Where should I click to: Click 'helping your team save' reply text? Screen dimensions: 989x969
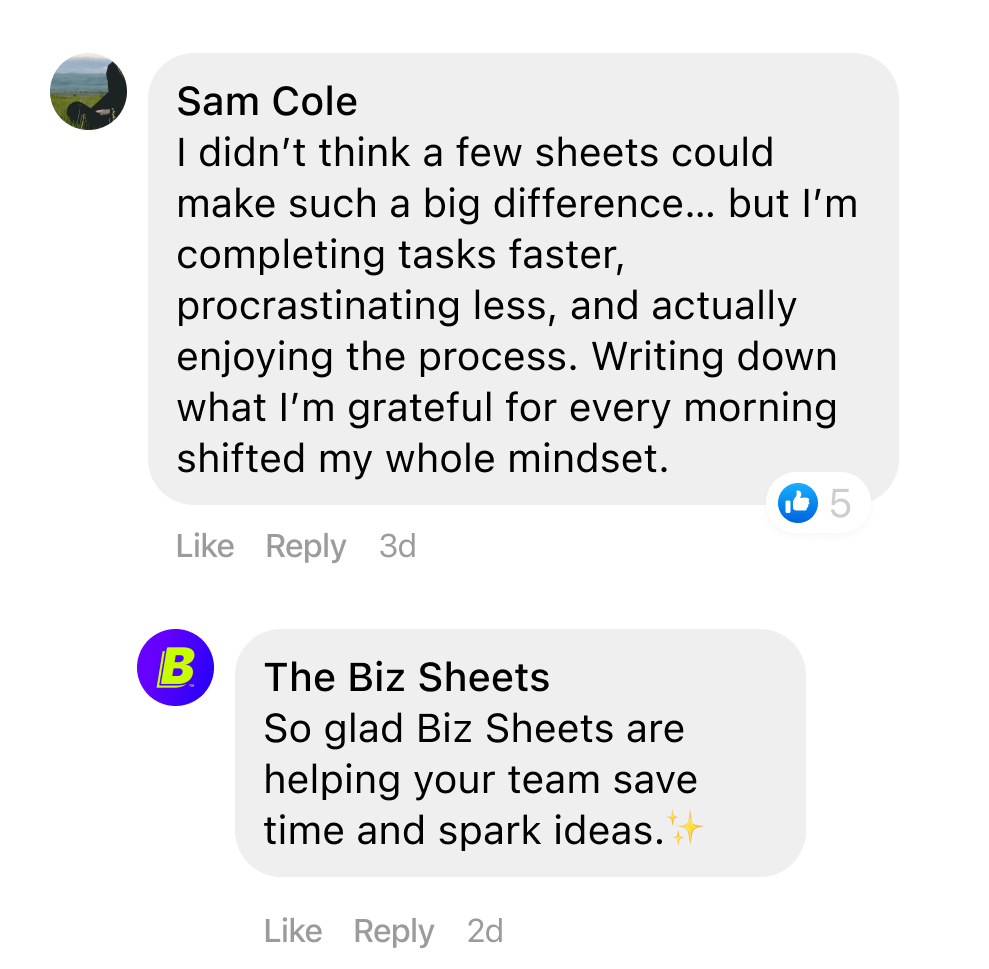[481, 781]
